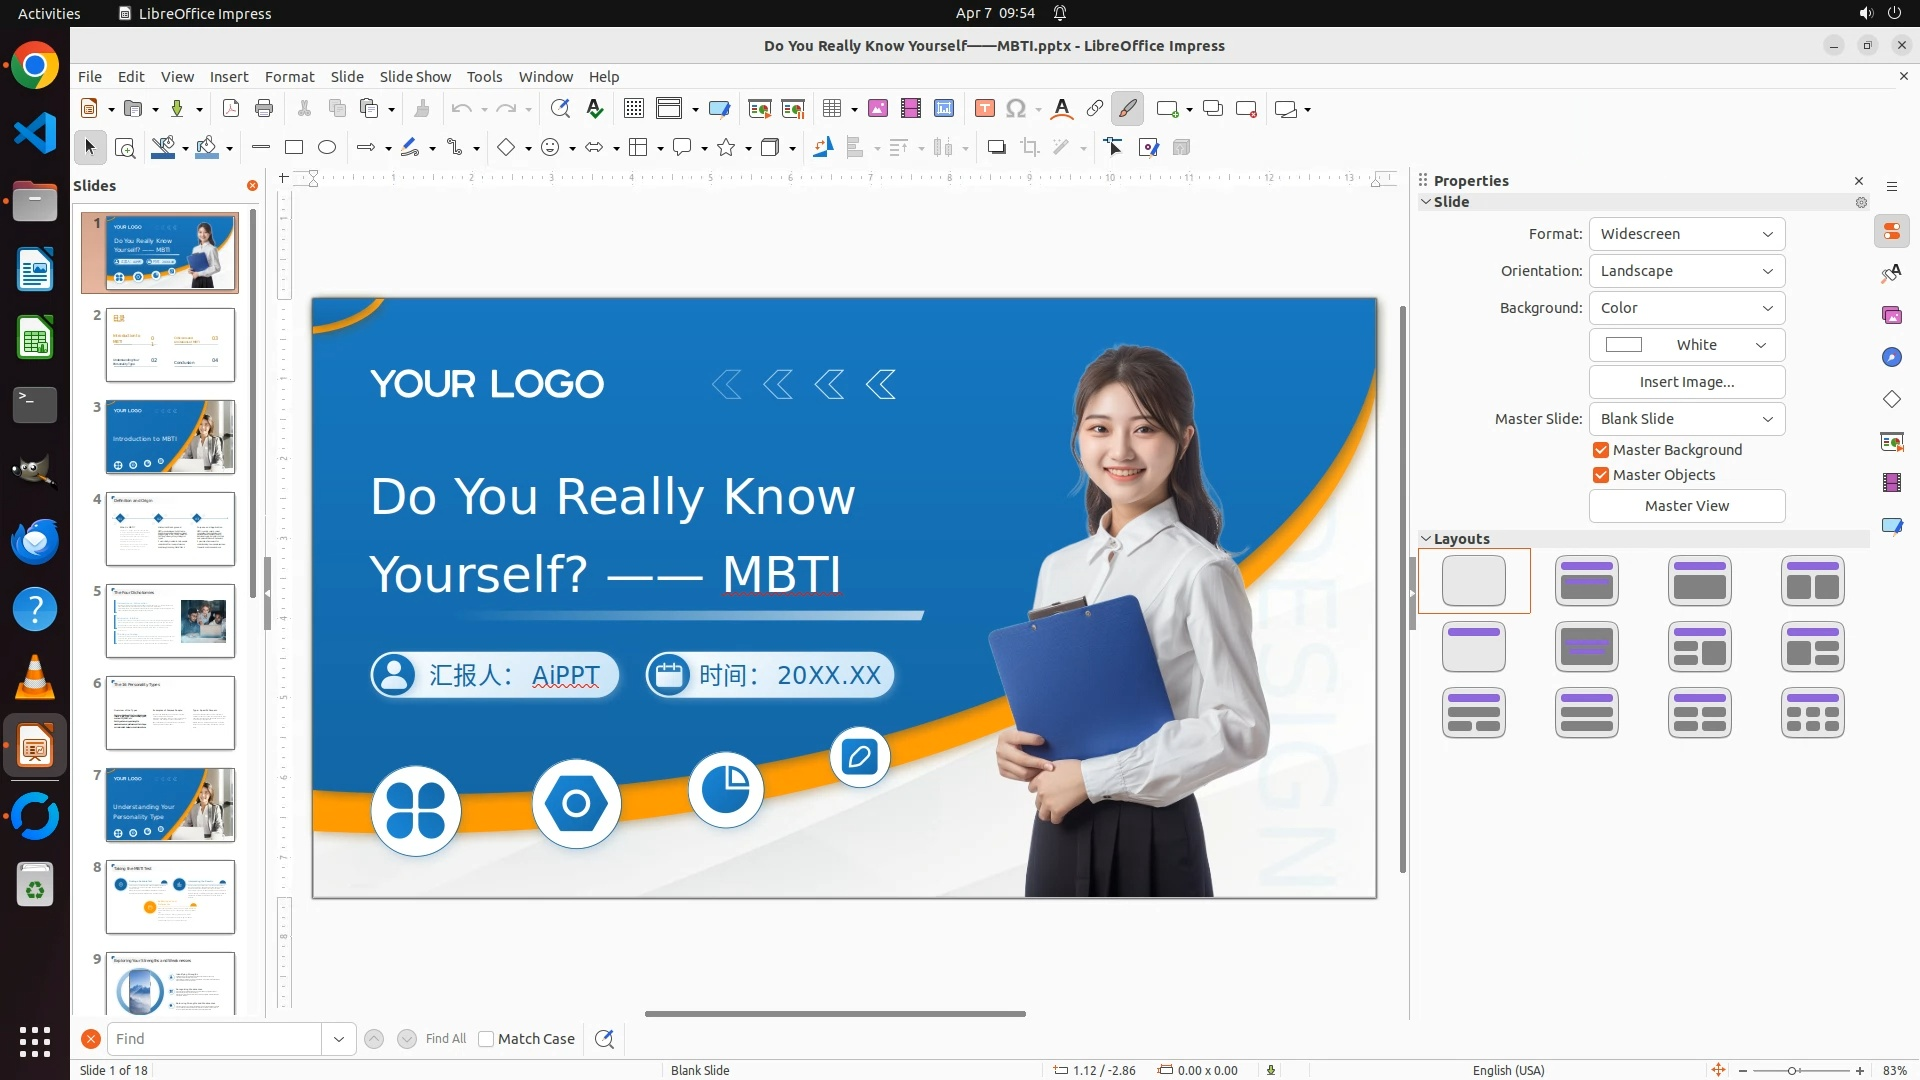The height and width of the screenshot is (1080, 1920).
Task: Select the Rectangle drawing tool
Action: 294,148
